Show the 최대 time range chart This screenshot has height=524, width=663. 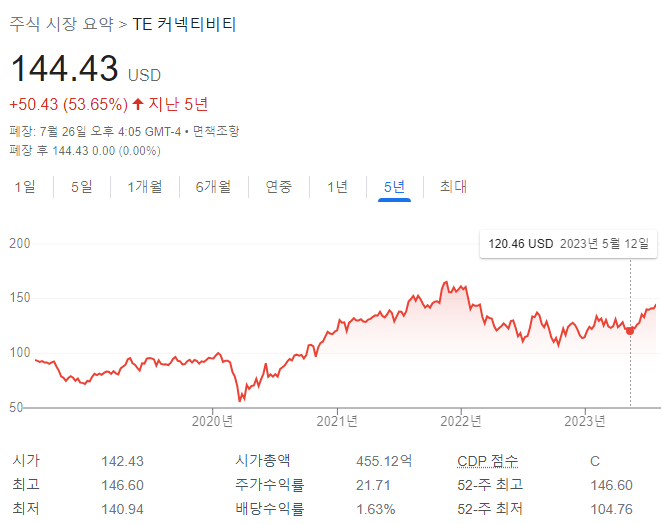(453, 187)
